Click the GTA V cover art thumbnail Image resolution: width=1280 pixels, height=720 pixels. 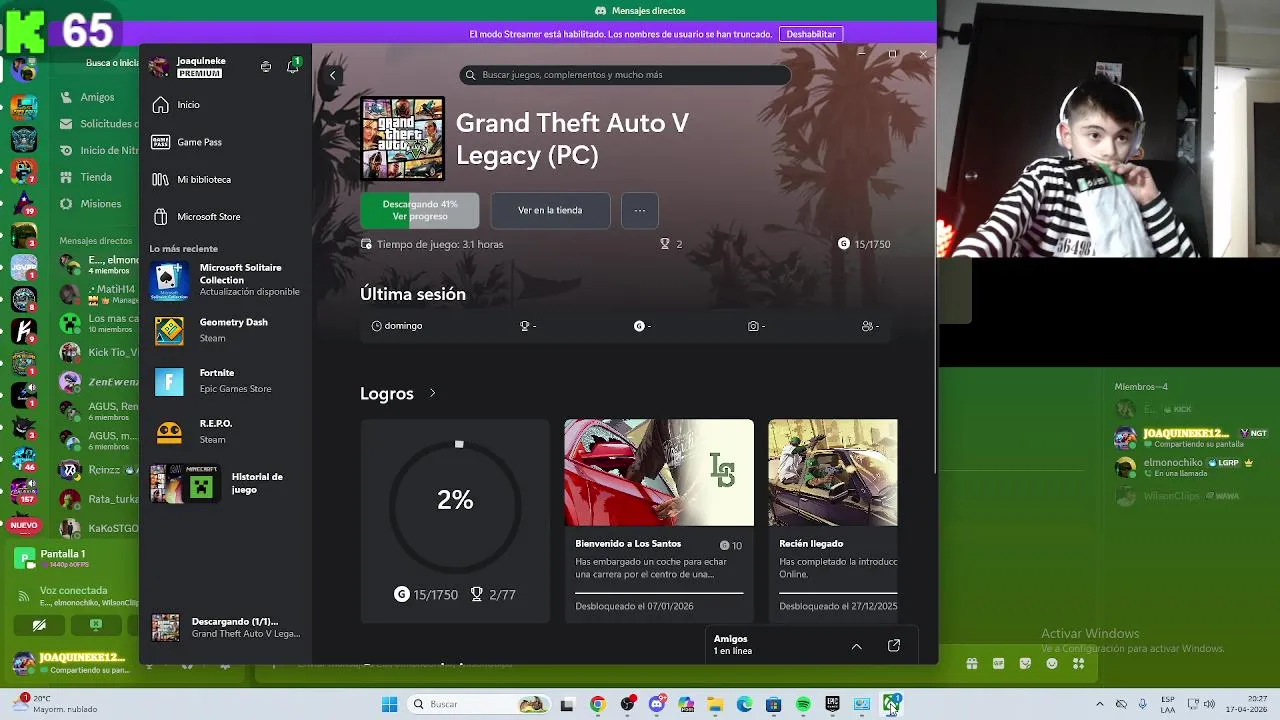[x=403, y=138]
